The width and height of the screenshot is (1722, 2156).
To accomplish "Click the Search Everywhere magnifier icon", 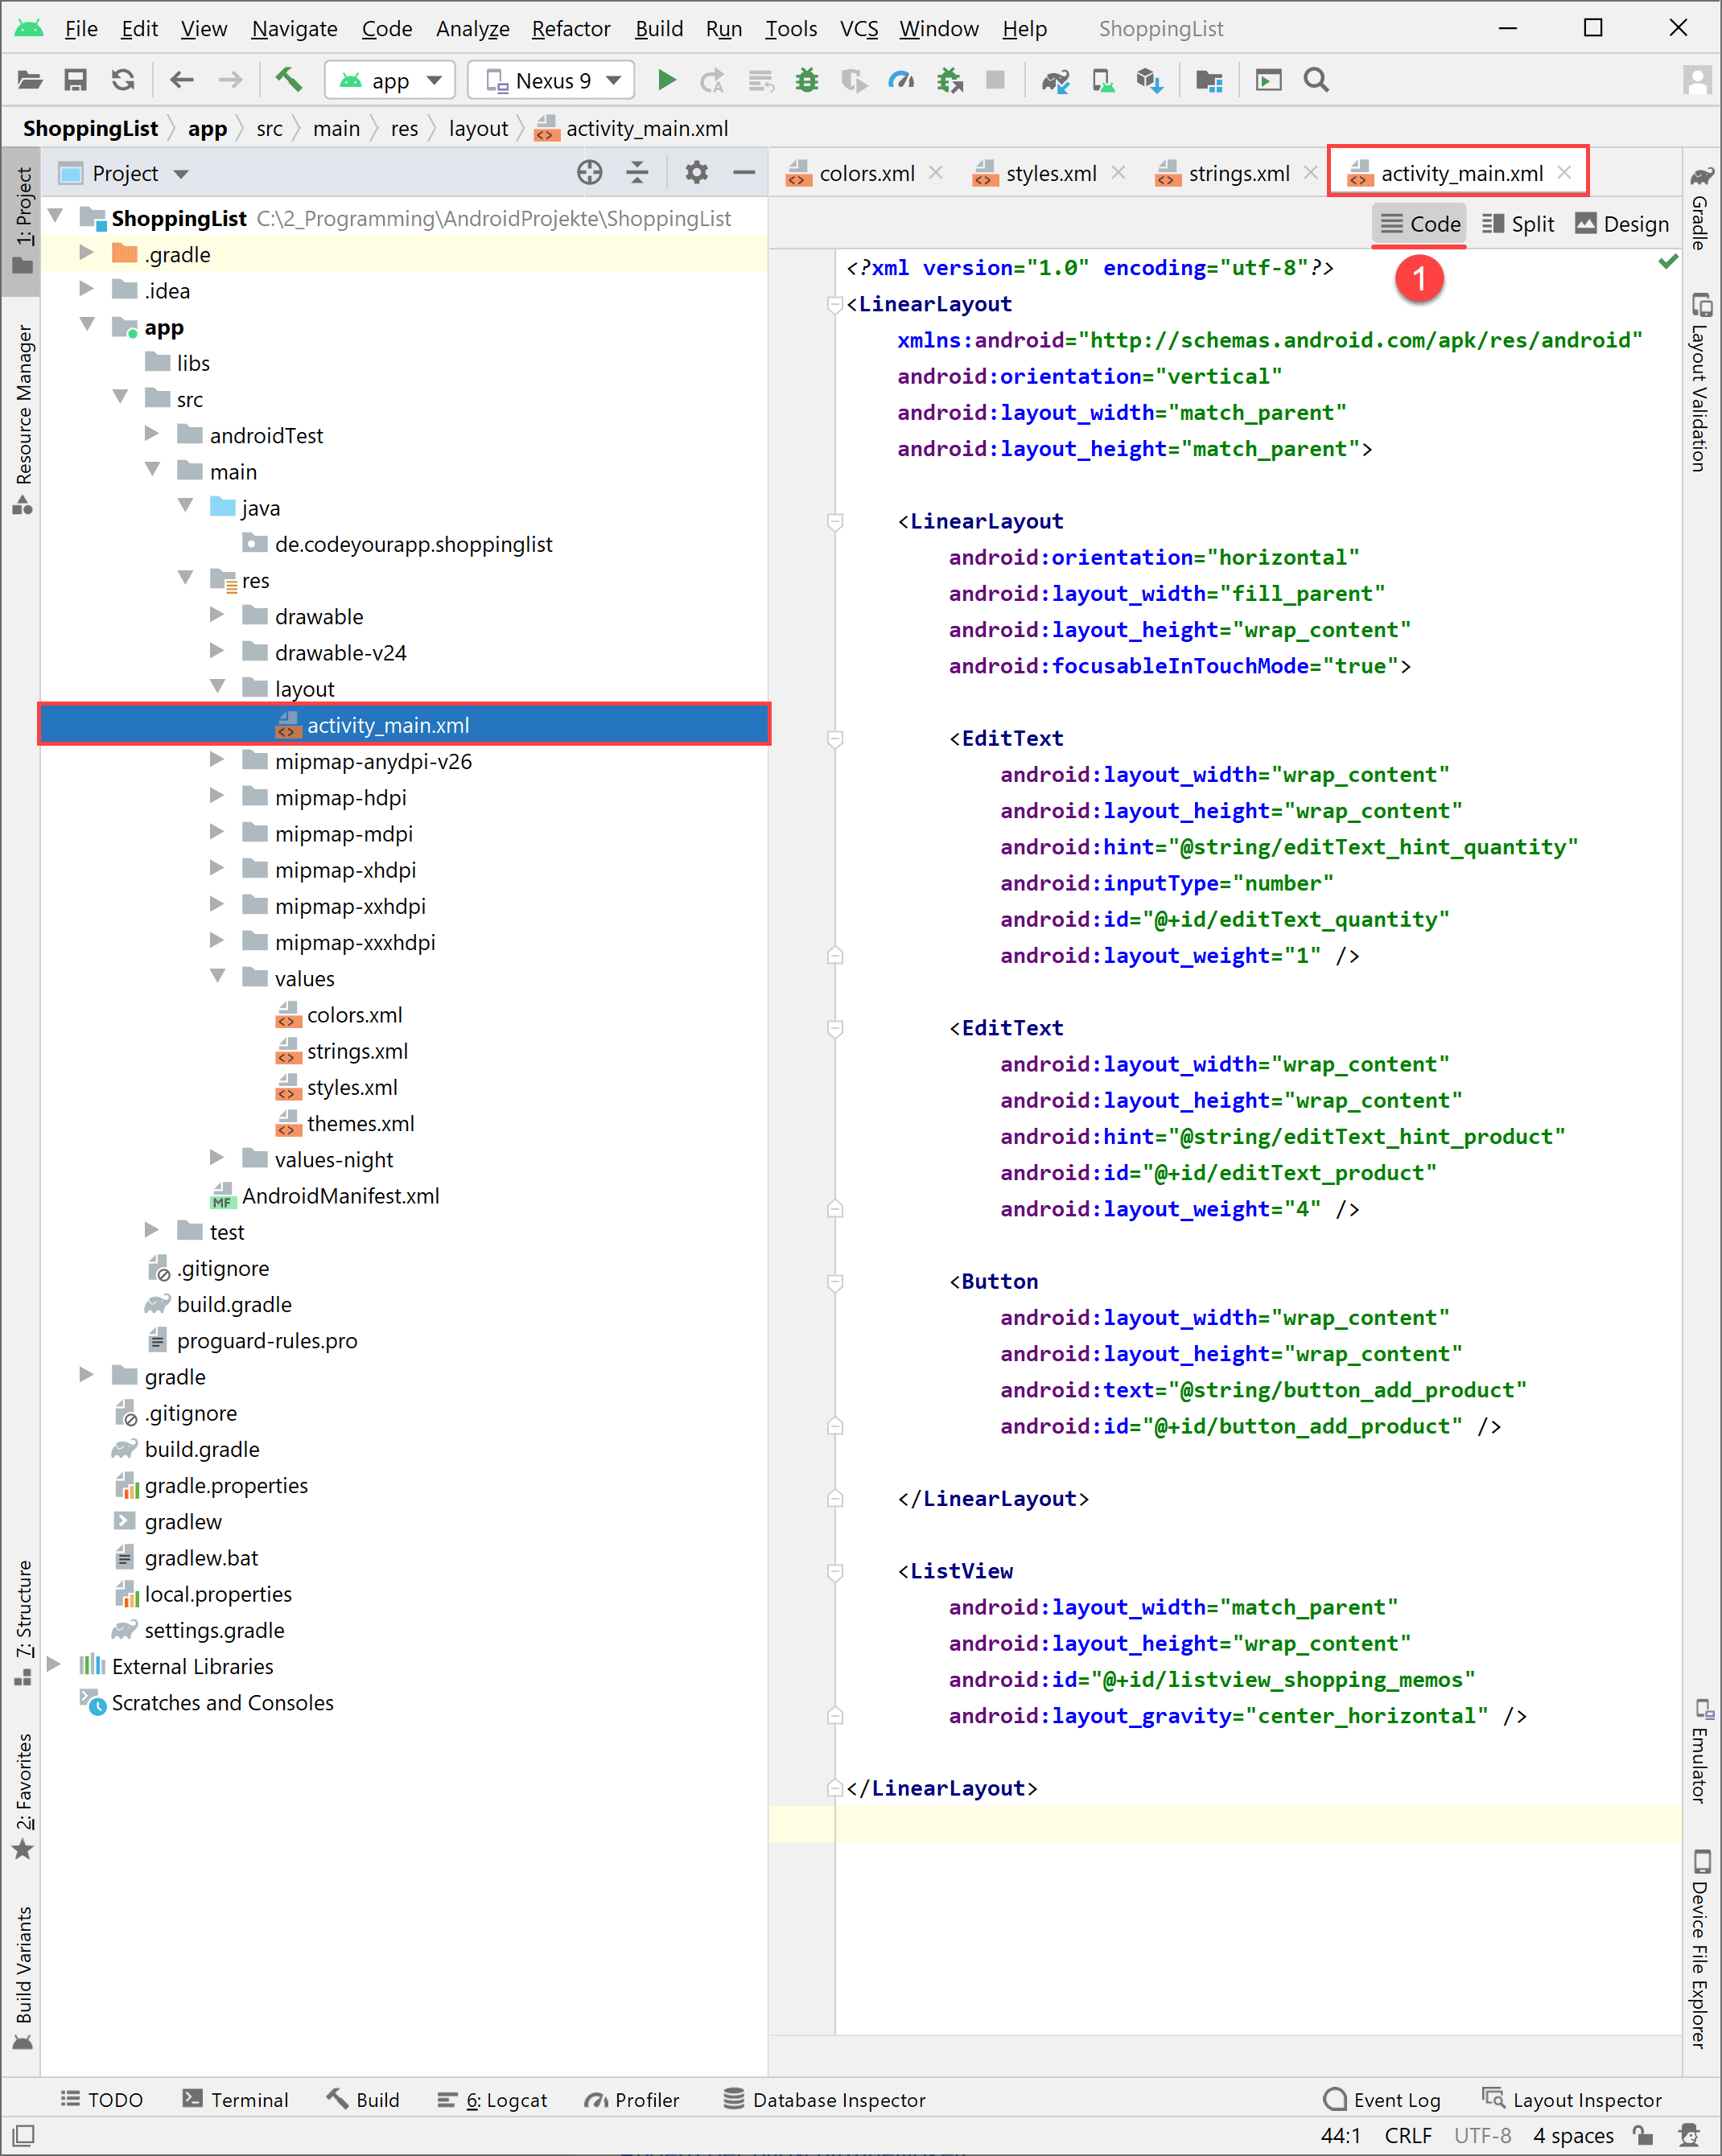I will 1316,80.
